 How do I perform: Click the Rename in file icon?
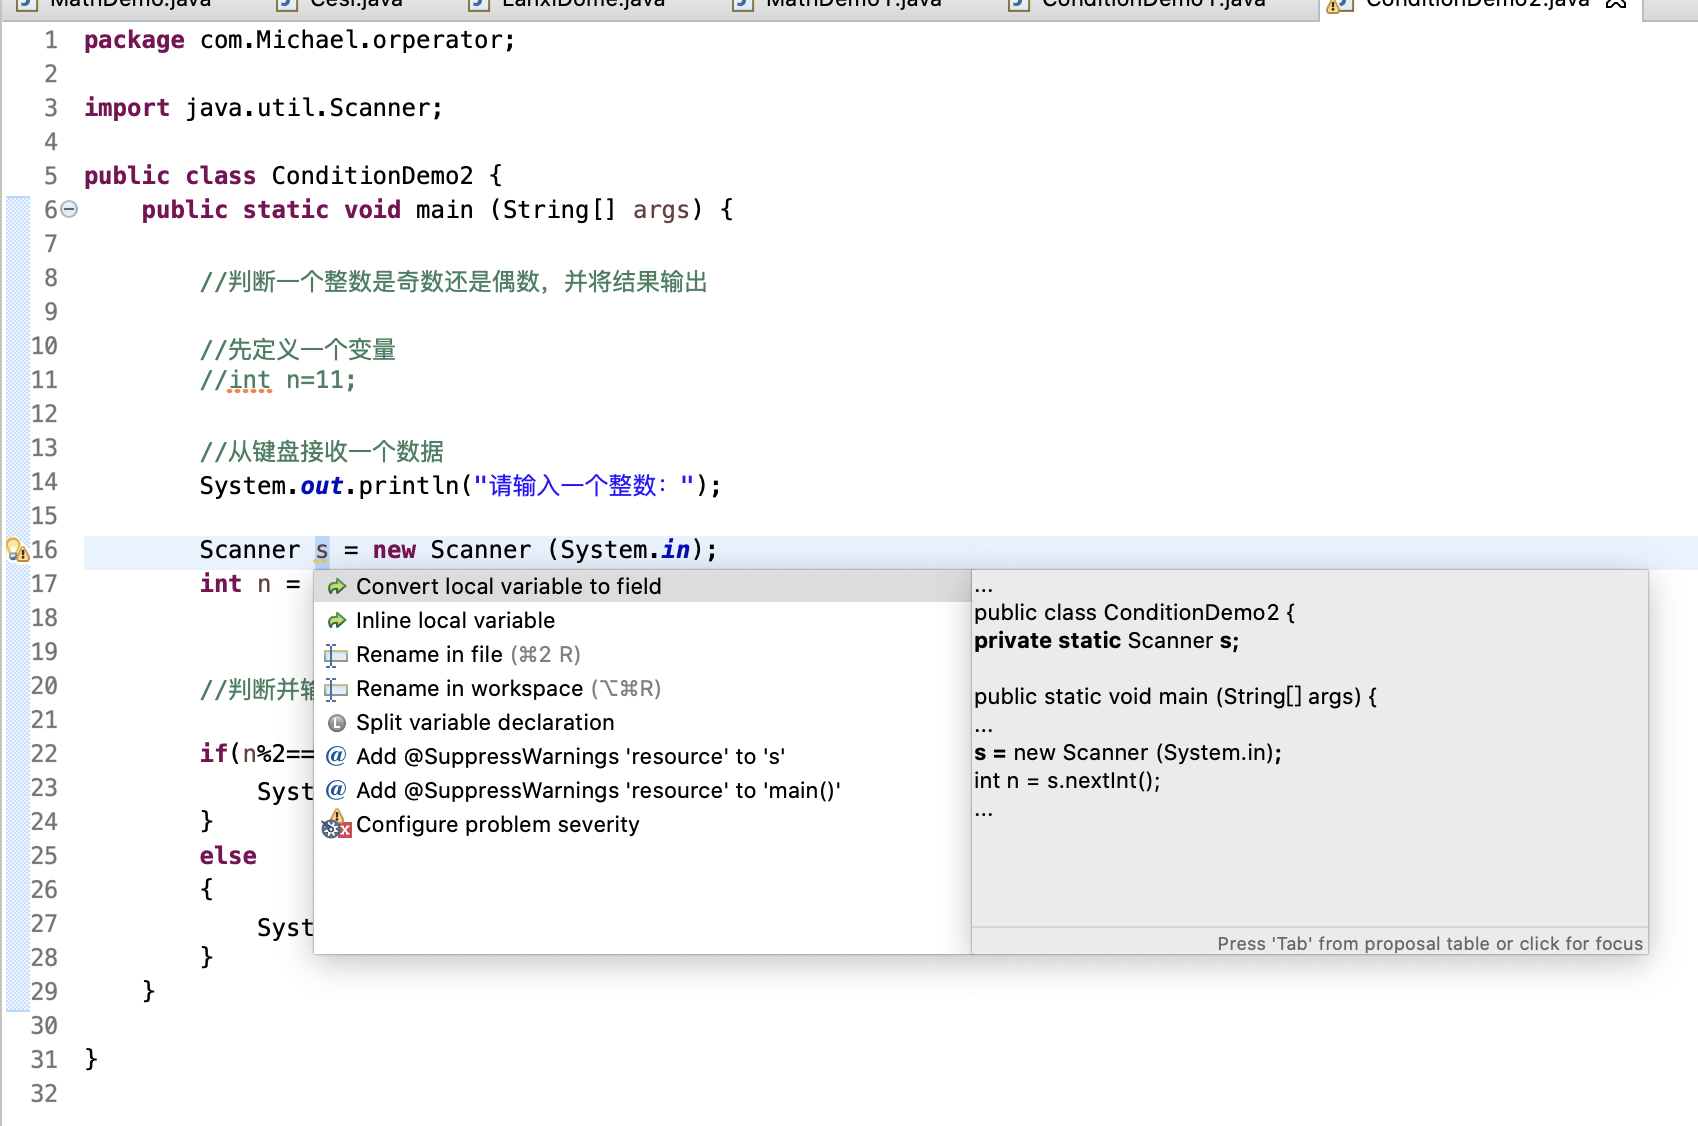point(336,656)
